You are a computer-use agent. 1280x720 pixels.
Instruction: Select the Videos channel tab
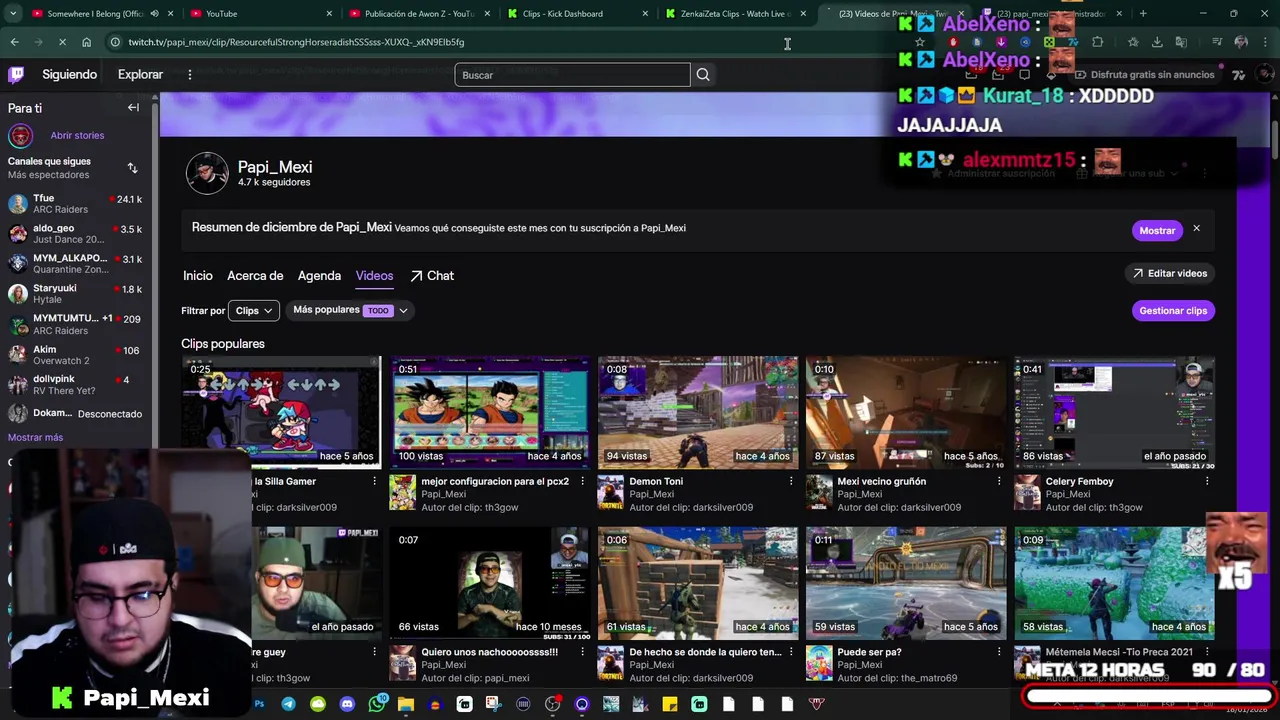click(x=374, y=276)
